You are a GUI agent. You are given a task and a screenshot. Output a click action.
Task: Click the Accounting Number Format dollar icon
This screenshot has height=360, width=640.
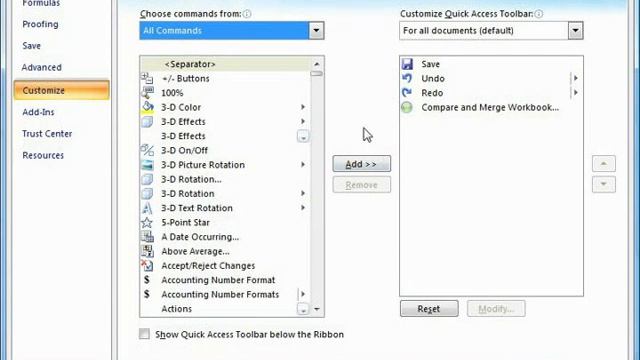pyautogui.click(x=147, y=280)
